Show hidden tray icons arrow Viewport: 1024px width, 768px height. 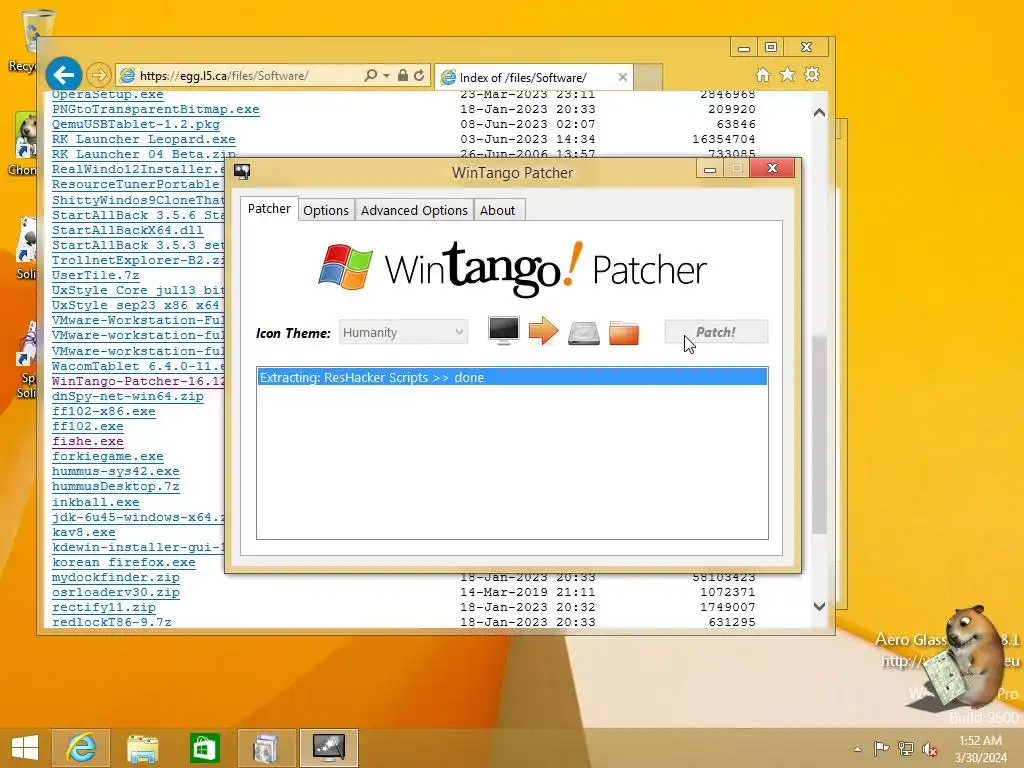(x=857, y=749)
